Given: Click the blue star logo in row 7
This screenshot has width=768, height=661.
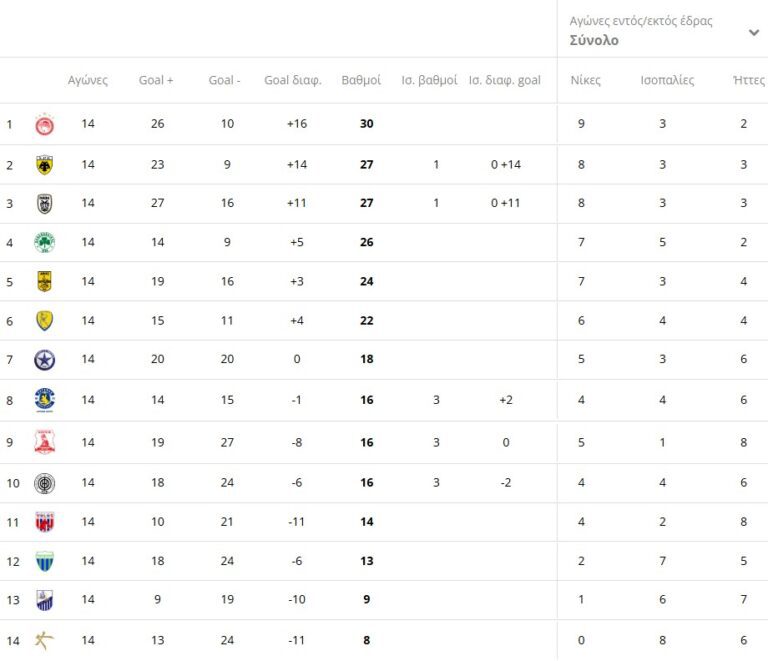Looking at the screenshot, I should [x=45, y=361].
